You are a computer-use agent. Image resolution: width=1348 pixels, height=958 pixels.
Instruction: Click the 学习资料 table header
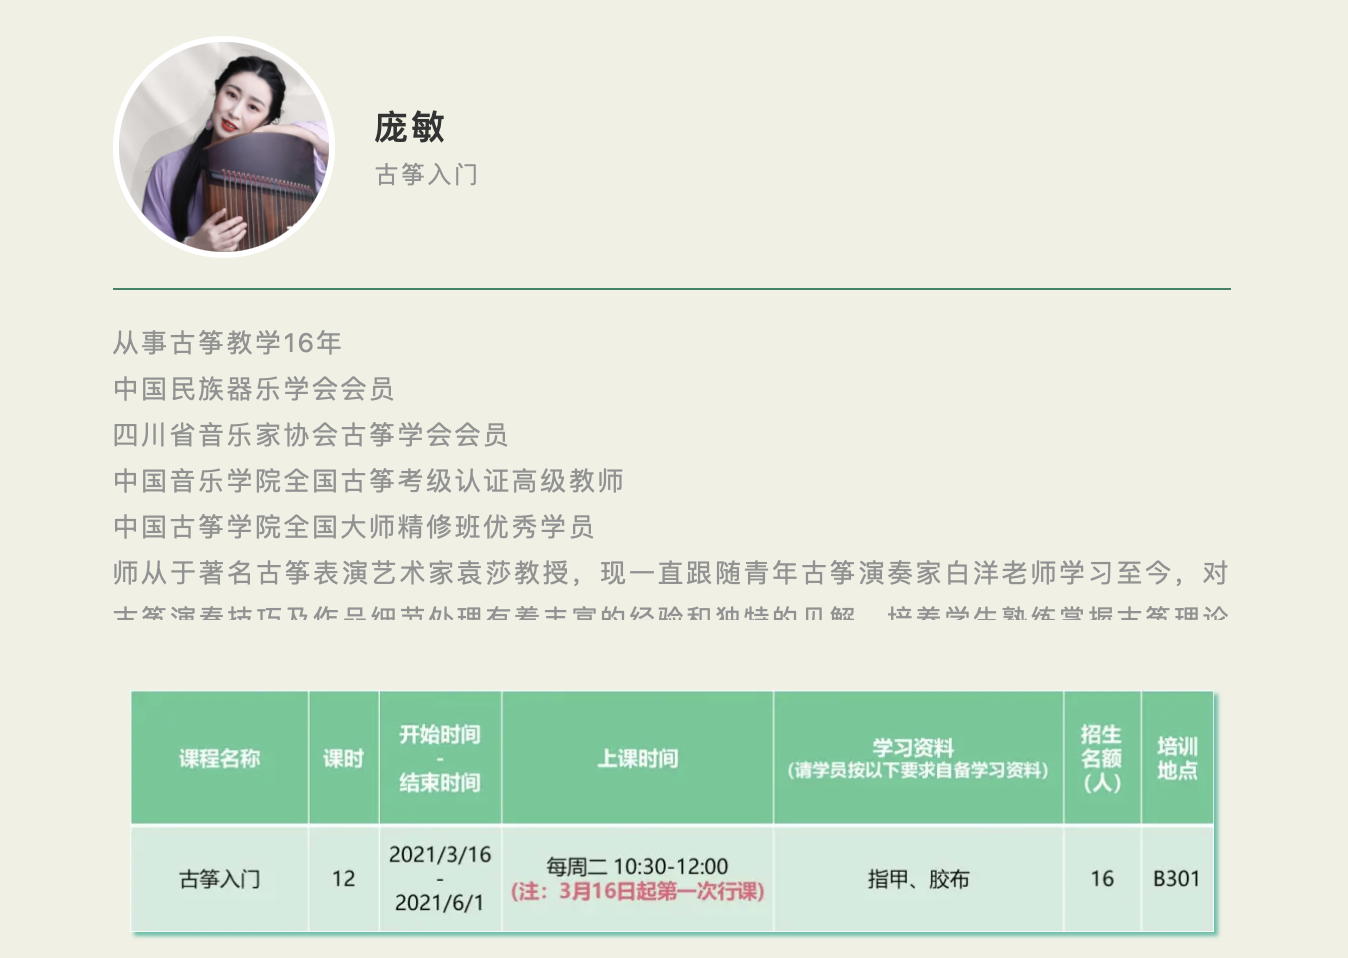point(918,758)
